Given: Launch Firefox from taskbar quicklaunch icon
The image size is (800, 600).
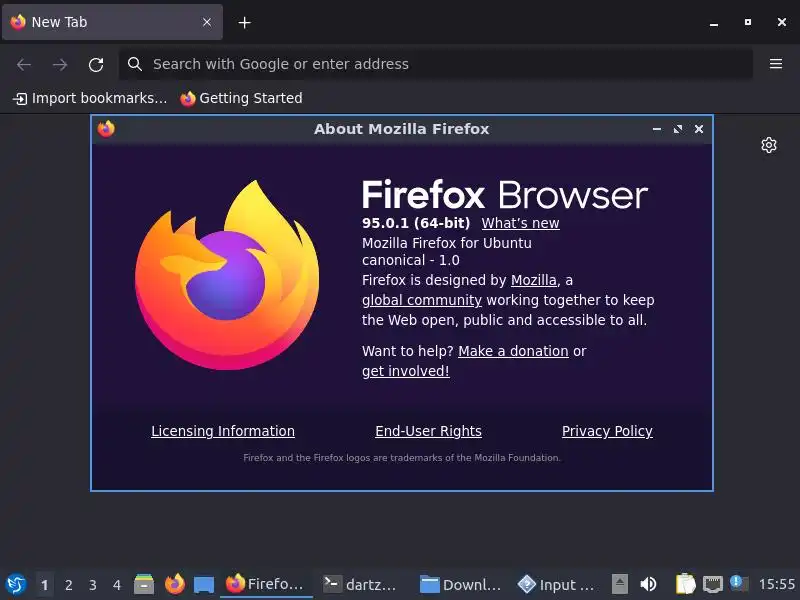Looking at the screenshot, I should pos(174,584).
